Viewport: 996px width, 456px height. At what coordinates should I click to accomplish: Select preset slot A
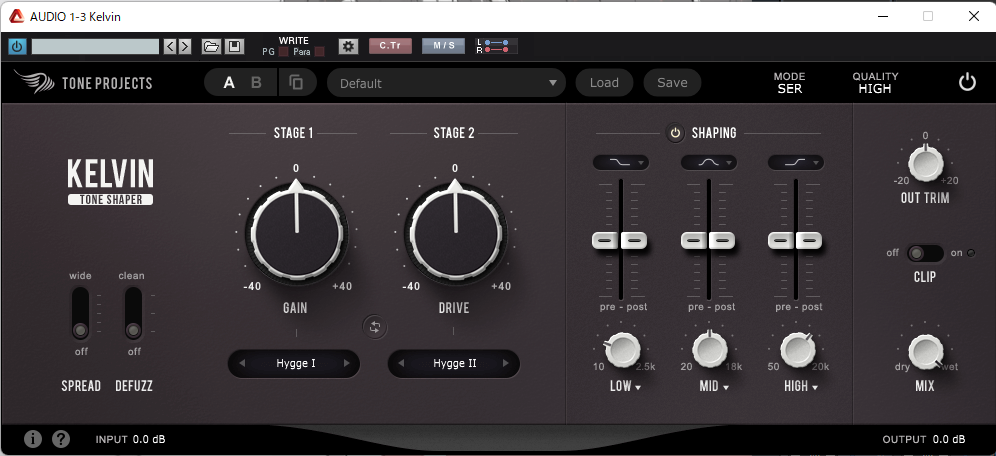click(x=229, y=83)
